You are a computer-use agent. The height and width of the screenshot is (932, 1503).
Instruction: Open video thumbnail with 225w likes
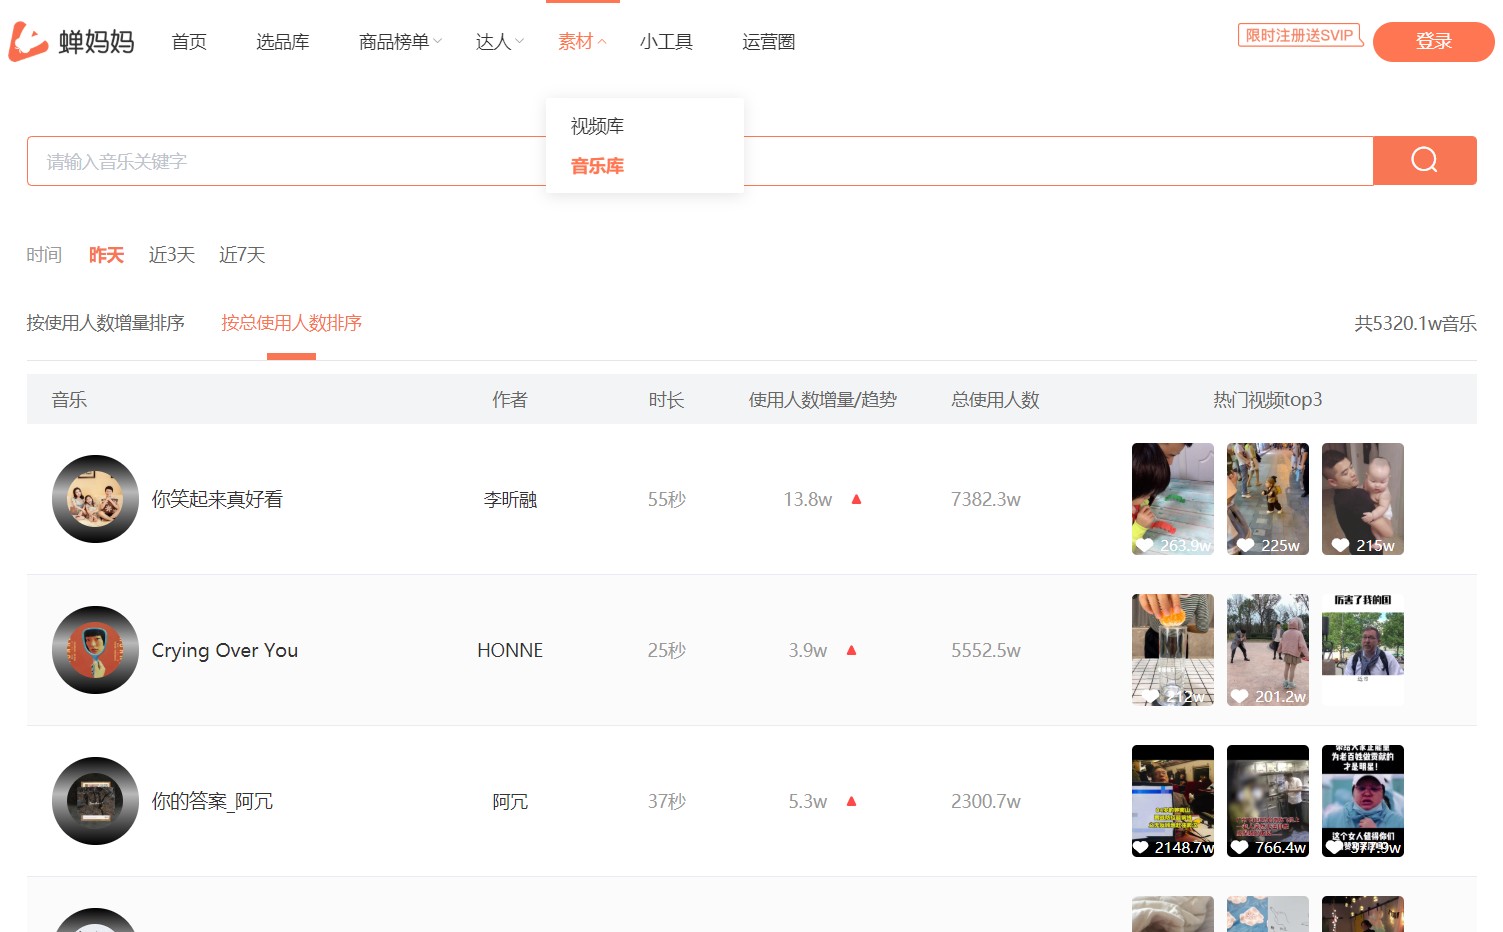pyautogui.click(x=1268, y=499)
